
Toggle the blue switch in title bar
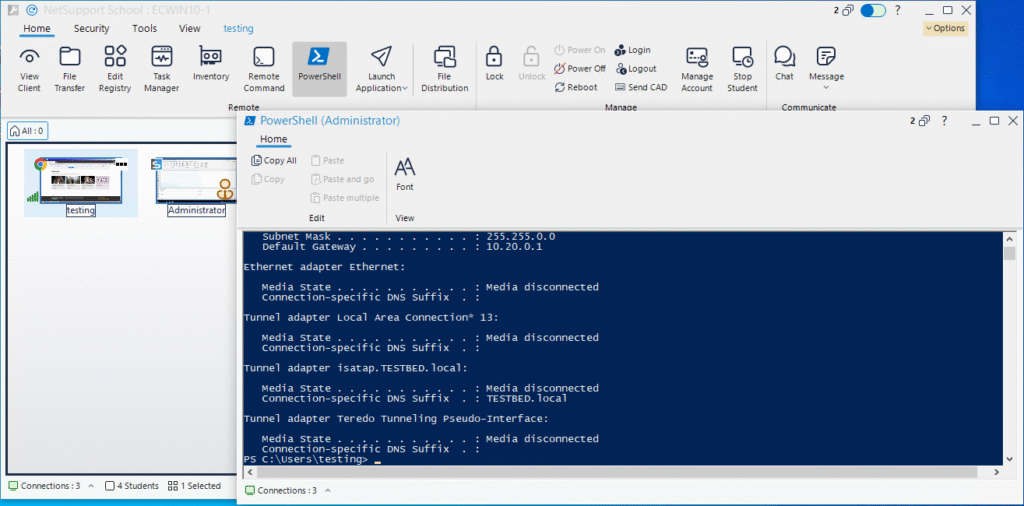[872, 10]
